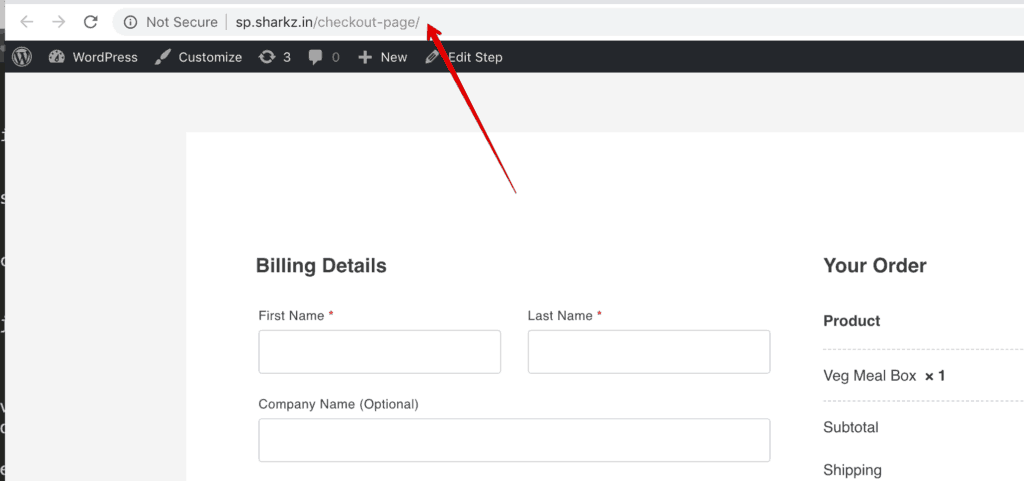Click the browser back arrow
The width and height of the screenshot is (1024, 481).
(x=27, y=22)
